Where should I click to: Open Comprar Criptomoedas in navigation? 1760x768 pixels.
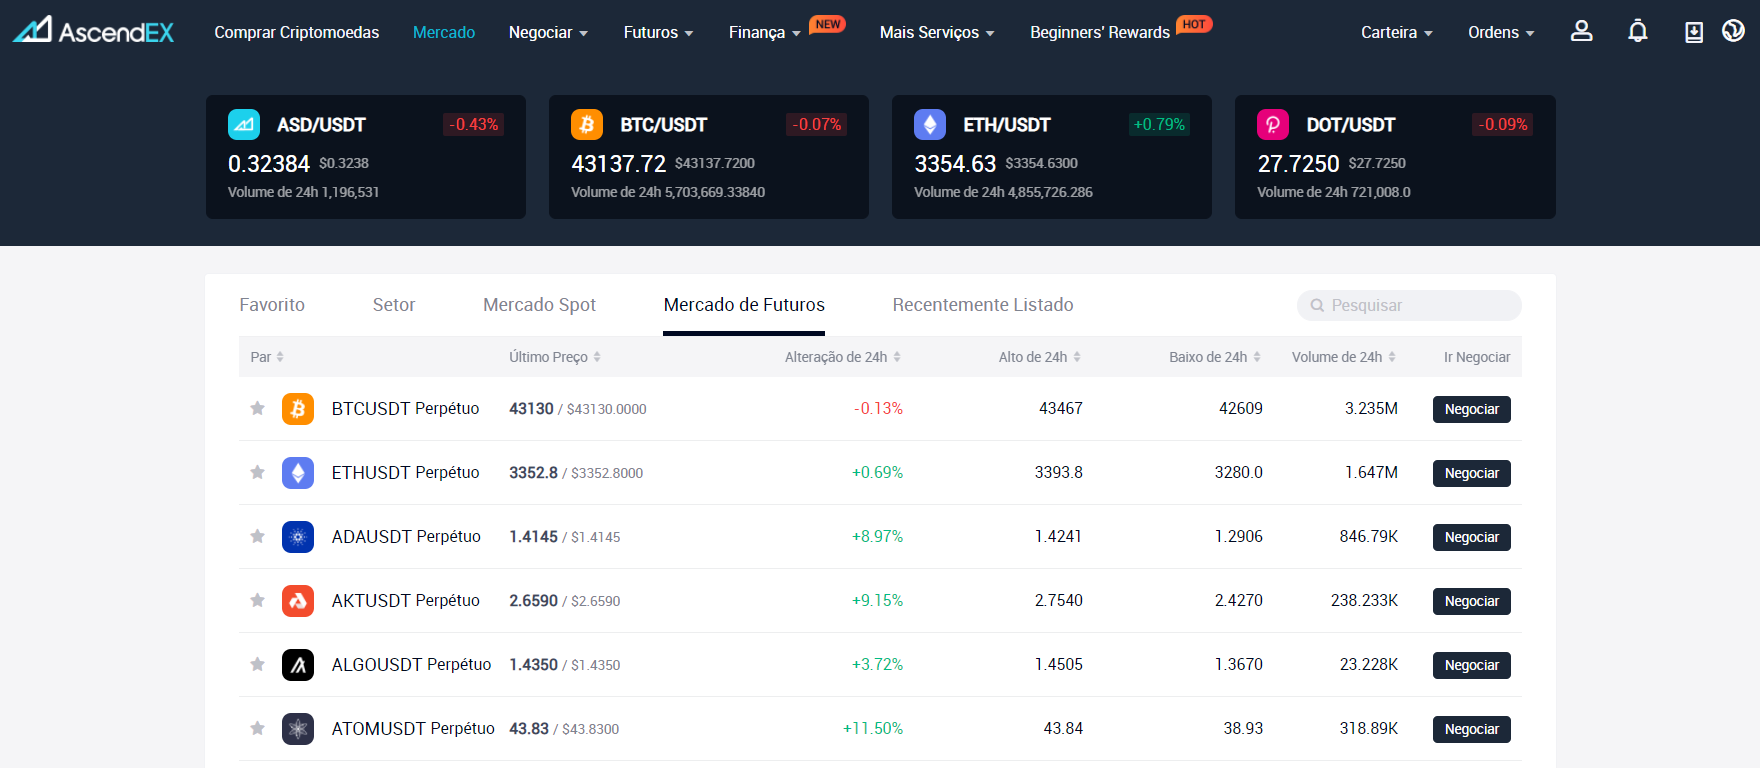[297, 32]
